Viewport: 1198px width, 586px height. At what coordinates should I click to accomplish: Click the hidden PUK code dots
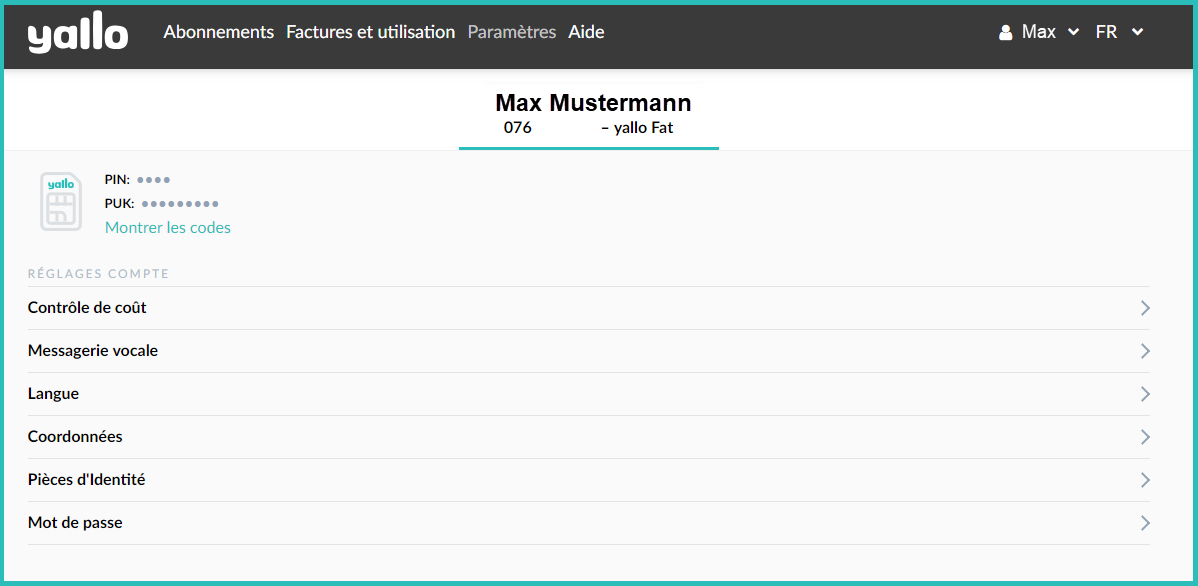[x=180, y=204]
